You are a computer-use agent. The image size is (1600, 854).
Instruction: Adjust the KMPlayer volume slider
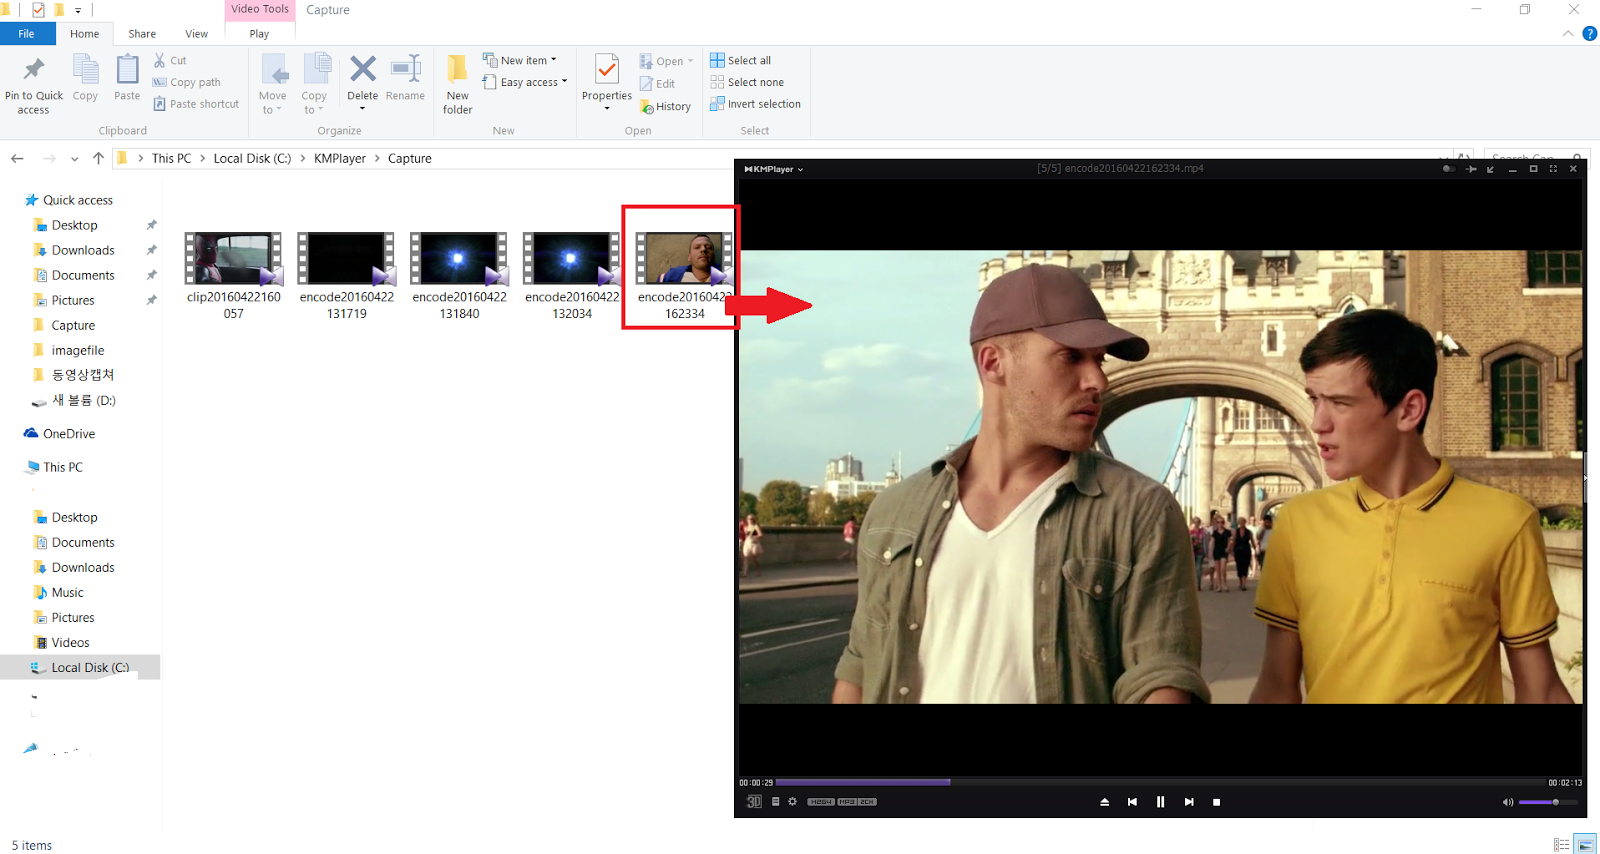pos(1548,802)
